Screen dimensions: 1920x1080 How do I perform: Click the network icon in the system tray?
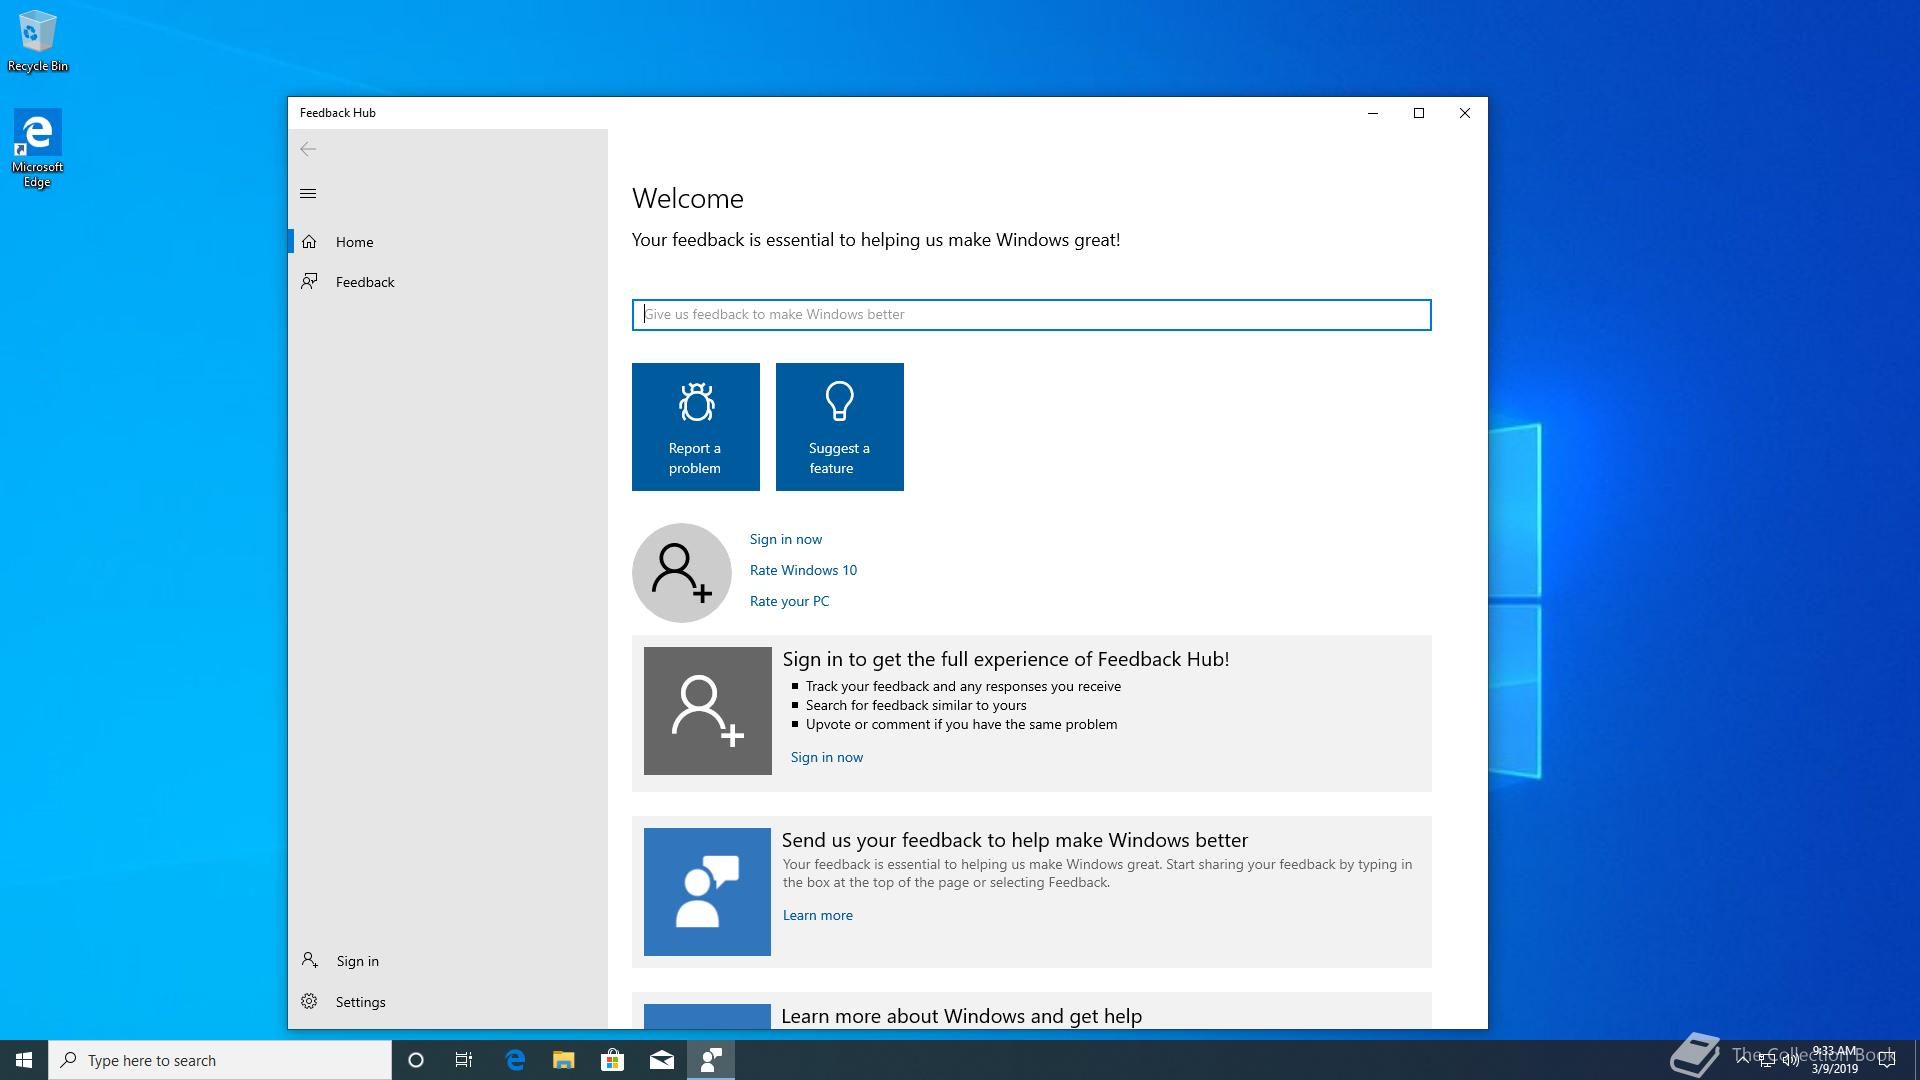[1767, 1060]
